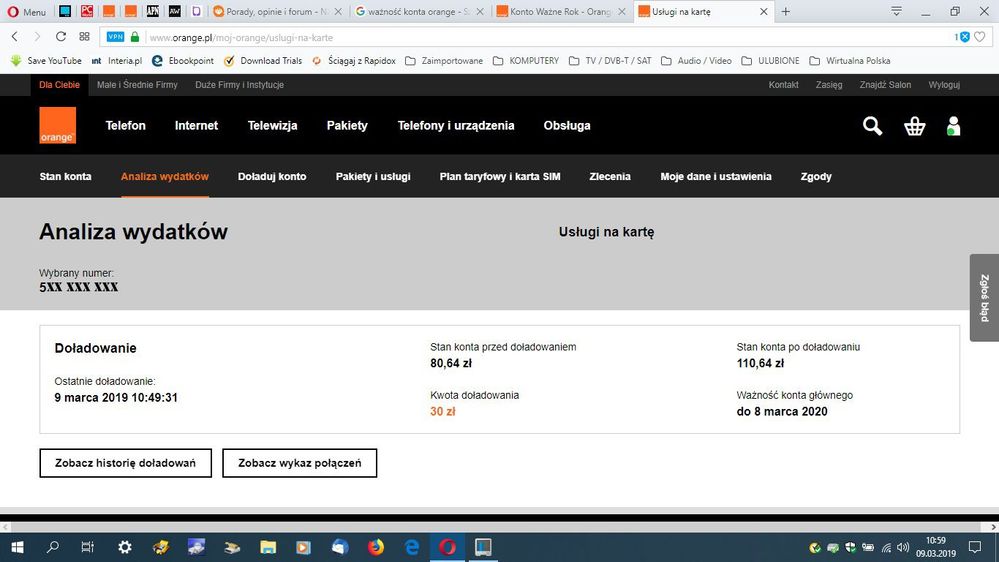The image size is (999, 562).
Task: Open the user account profile icon
Action: 953,126
